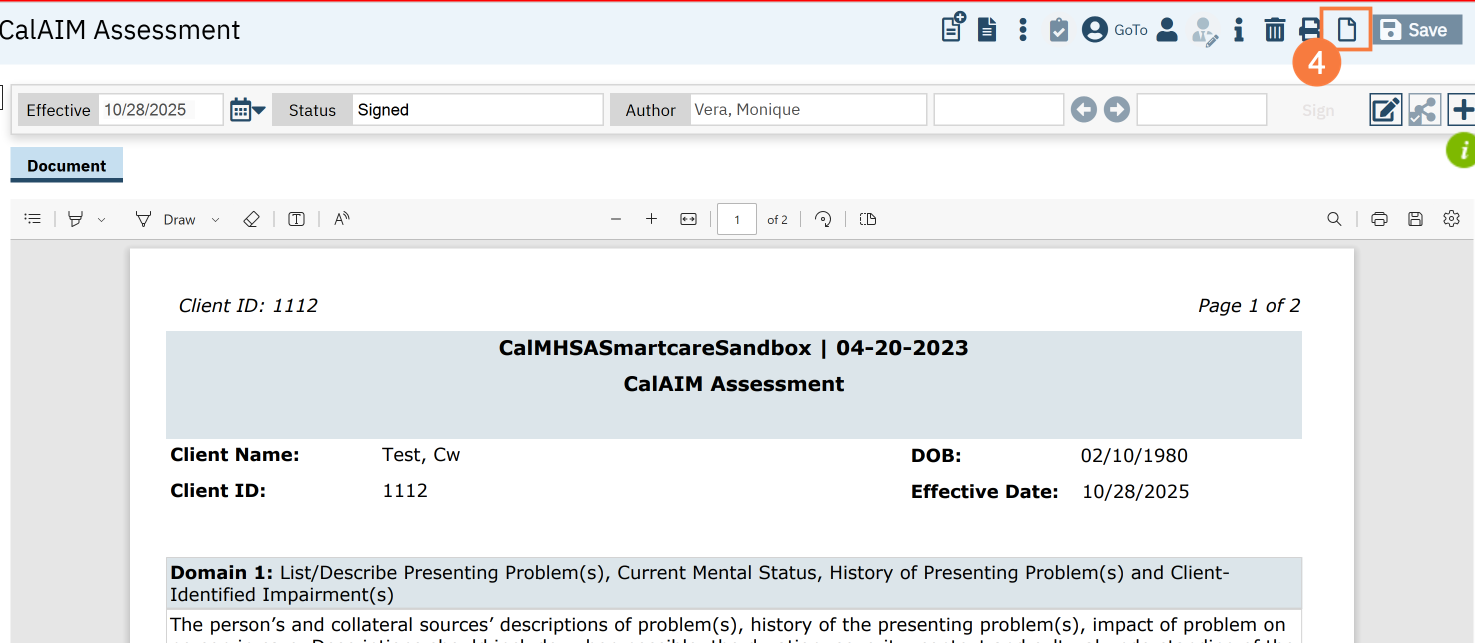Click the PDF page number field
This screenshot has height=643, width=1475.
pos(736,219)
